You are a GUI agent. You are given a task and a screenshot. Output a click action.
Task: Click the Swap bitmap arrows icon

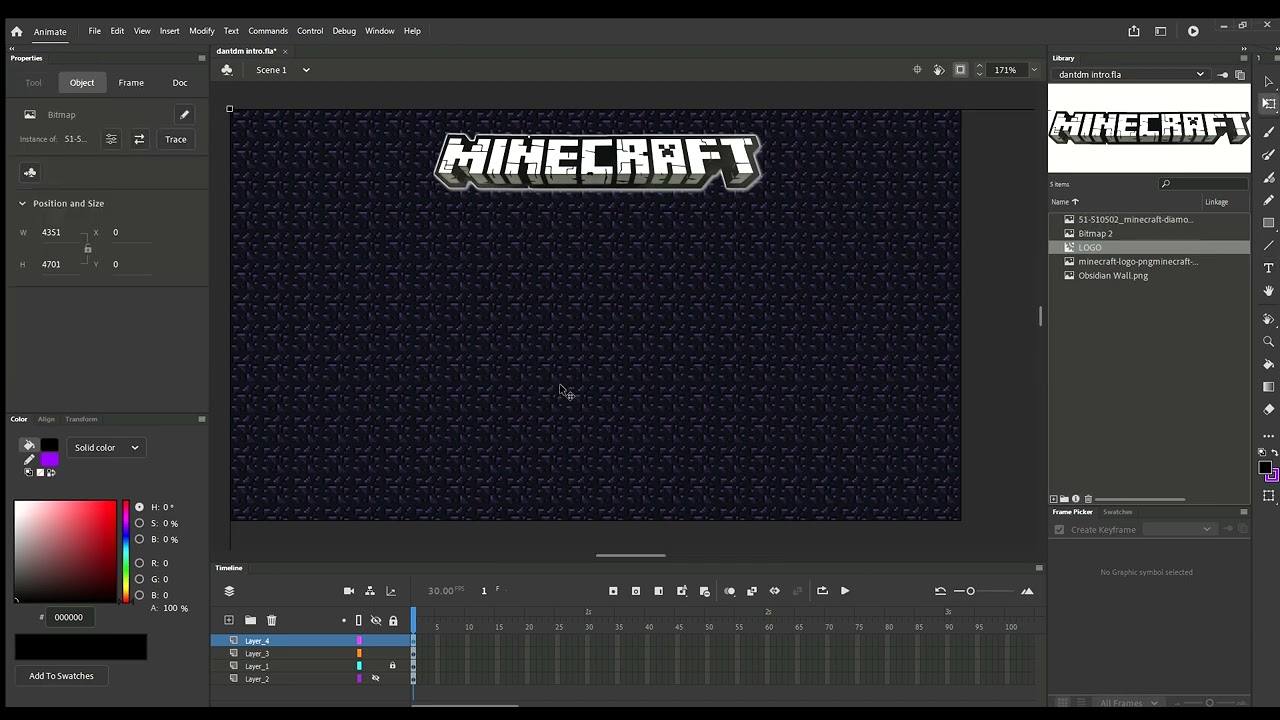[x=139, y=139]
